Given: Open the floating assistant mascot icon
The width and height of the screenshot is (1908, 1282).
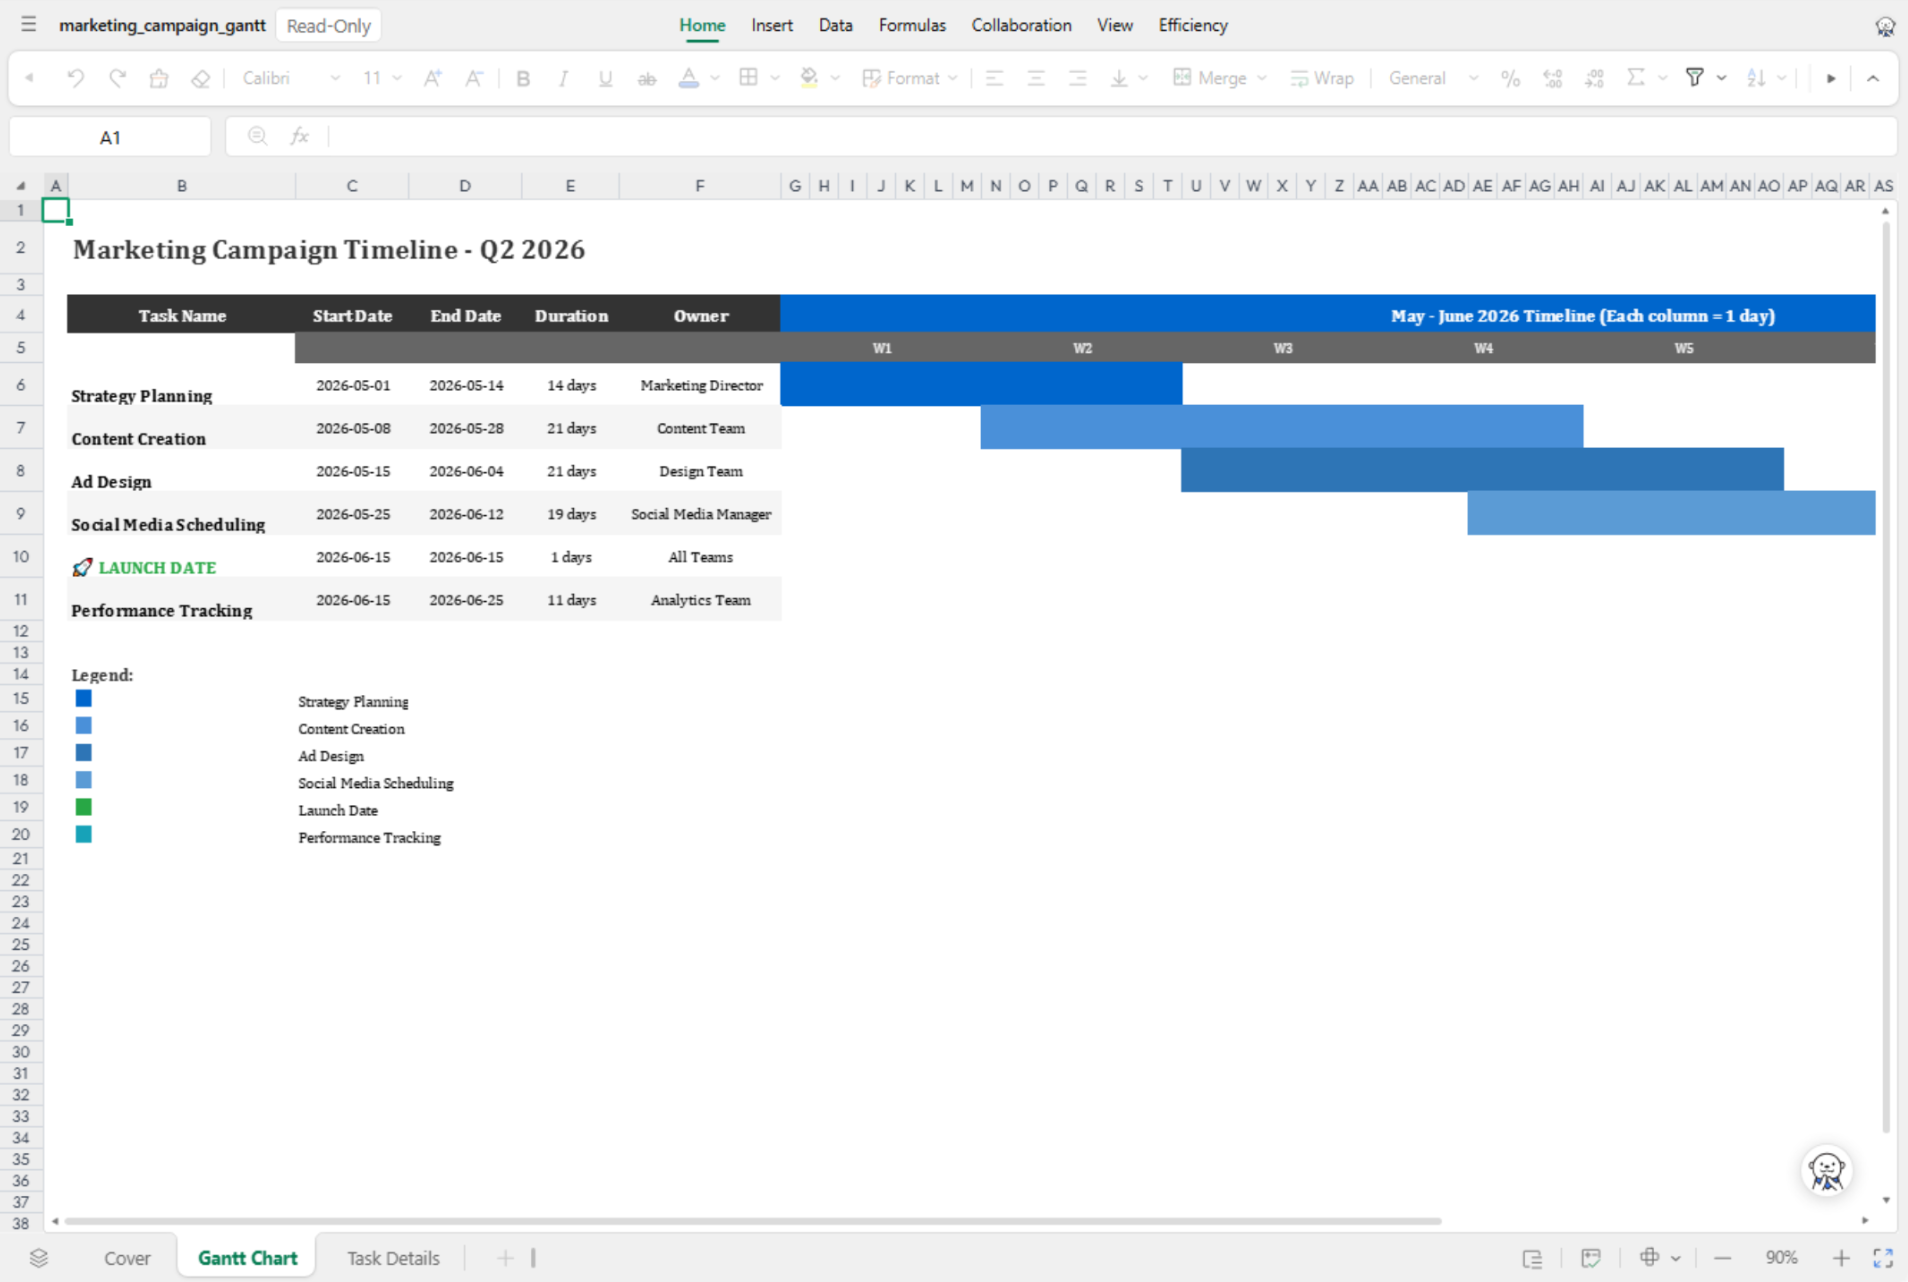Looking at the screenshot, I should [x=1827, y=1171].
